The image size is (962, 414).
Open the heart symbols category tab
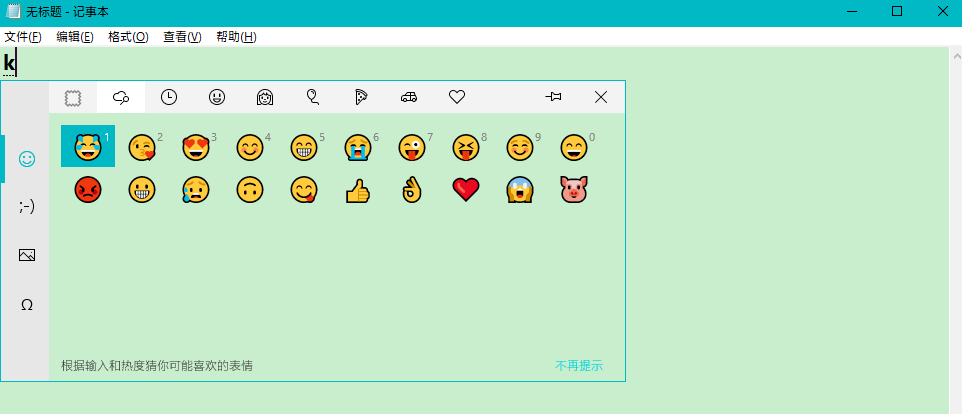pos(457,97)
